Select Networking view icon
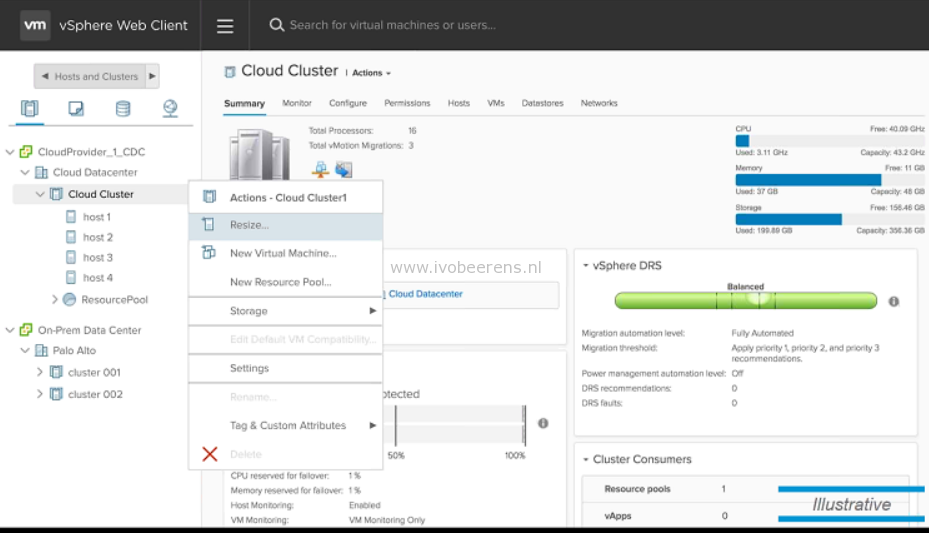Screen dimensions: 929x533 coord(170,108)
